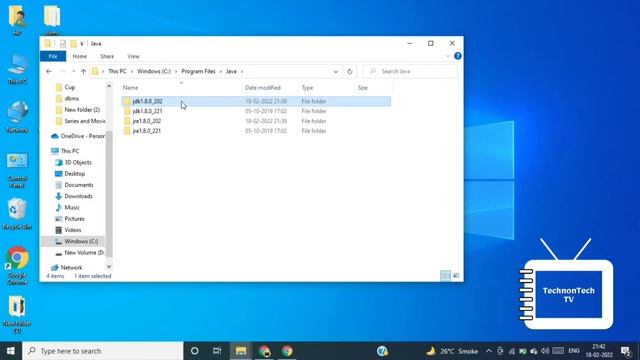640x360 pixels.
Task: Open Documents in navigation pane
Action: tap(79, 185)
